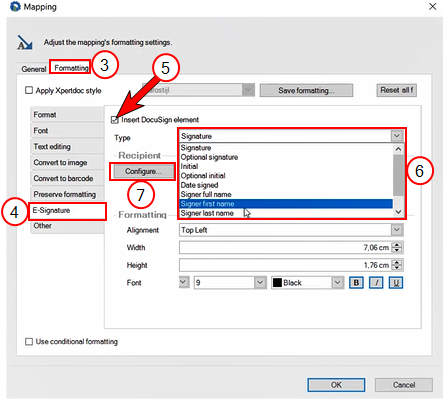Confirm with the OK button

tap(336, 385)
